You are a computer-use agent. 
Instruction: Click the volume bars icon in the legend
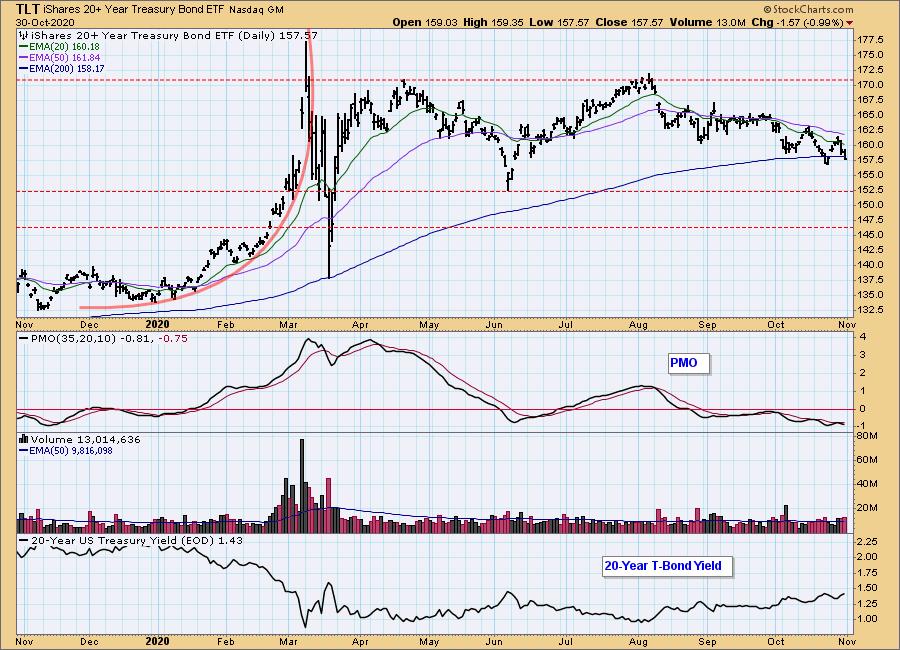[x=24, y=439]
